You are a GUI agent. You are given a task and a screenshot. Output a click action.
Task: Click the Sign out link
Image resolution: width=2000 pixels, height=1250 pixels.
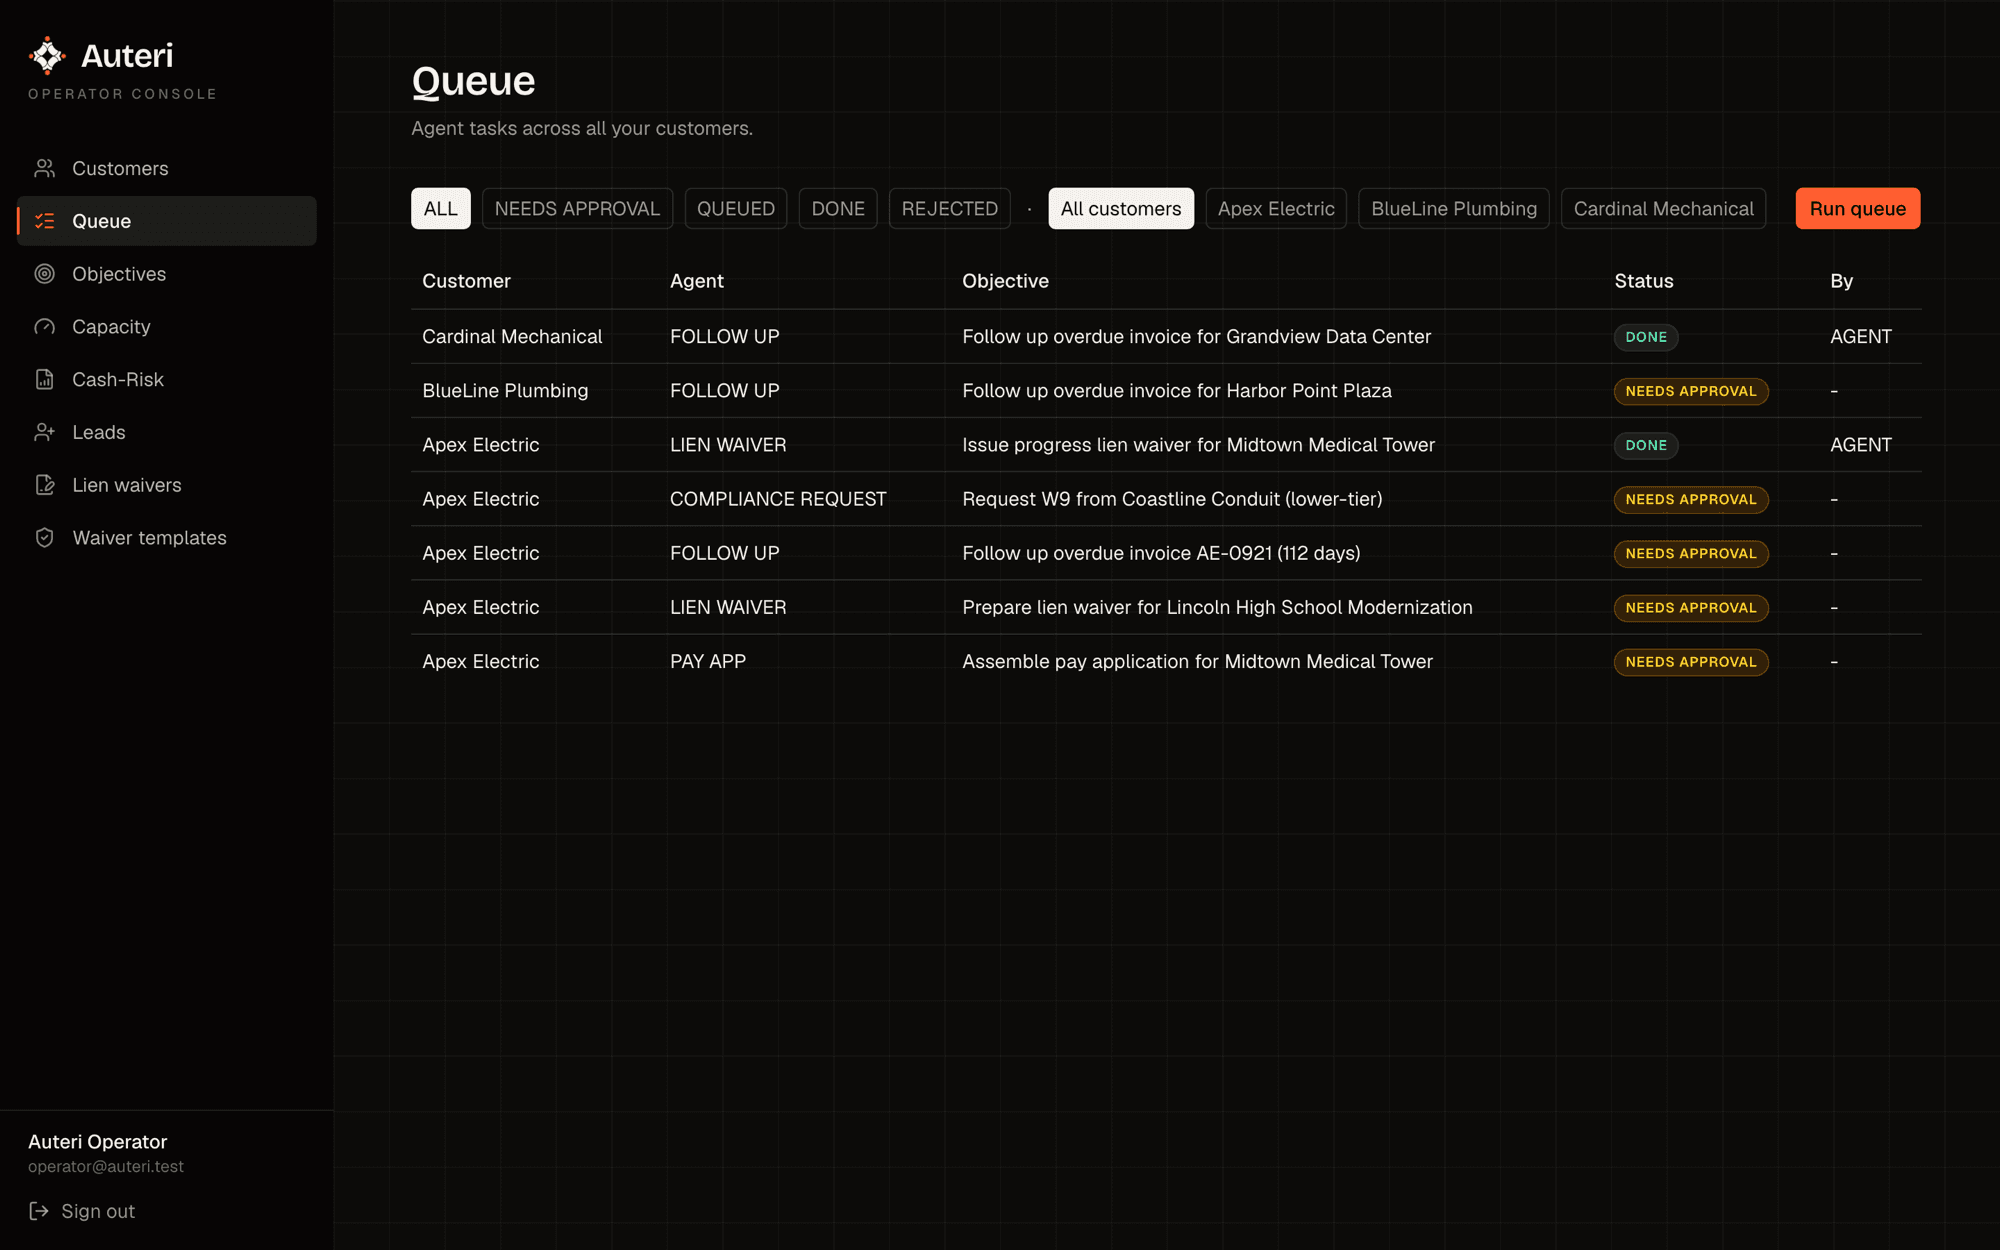point(82,1211)
